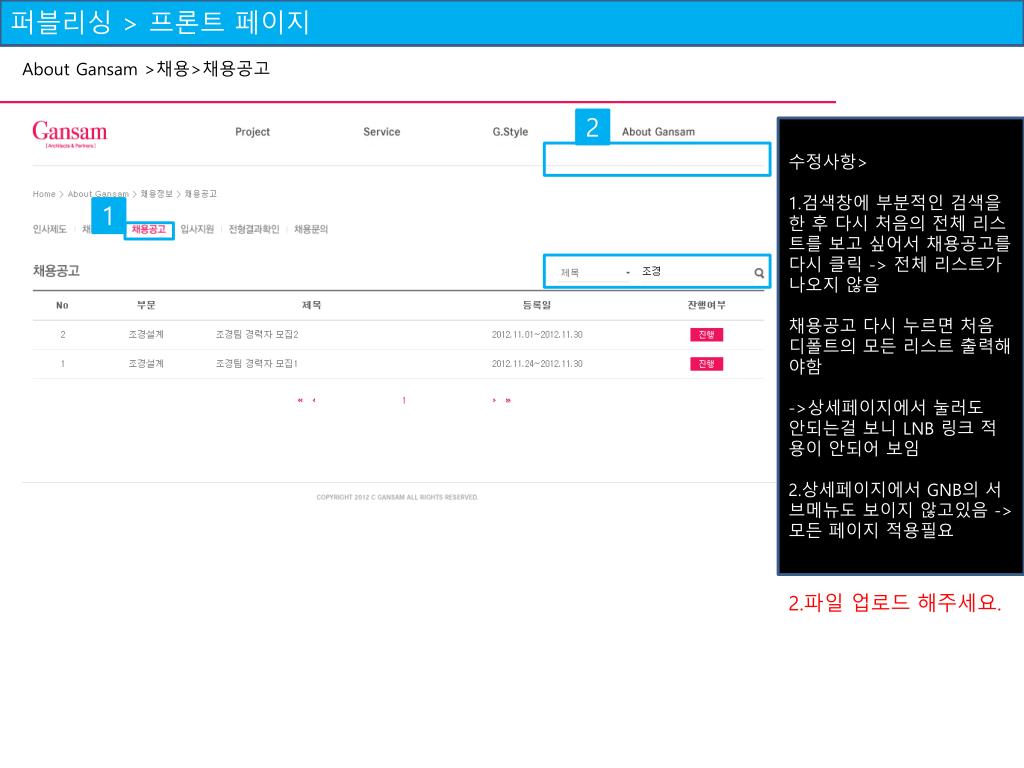This screenshot has height=768, width=1024.
Task: Open the Service menu
Action: [x=381, y=132]
